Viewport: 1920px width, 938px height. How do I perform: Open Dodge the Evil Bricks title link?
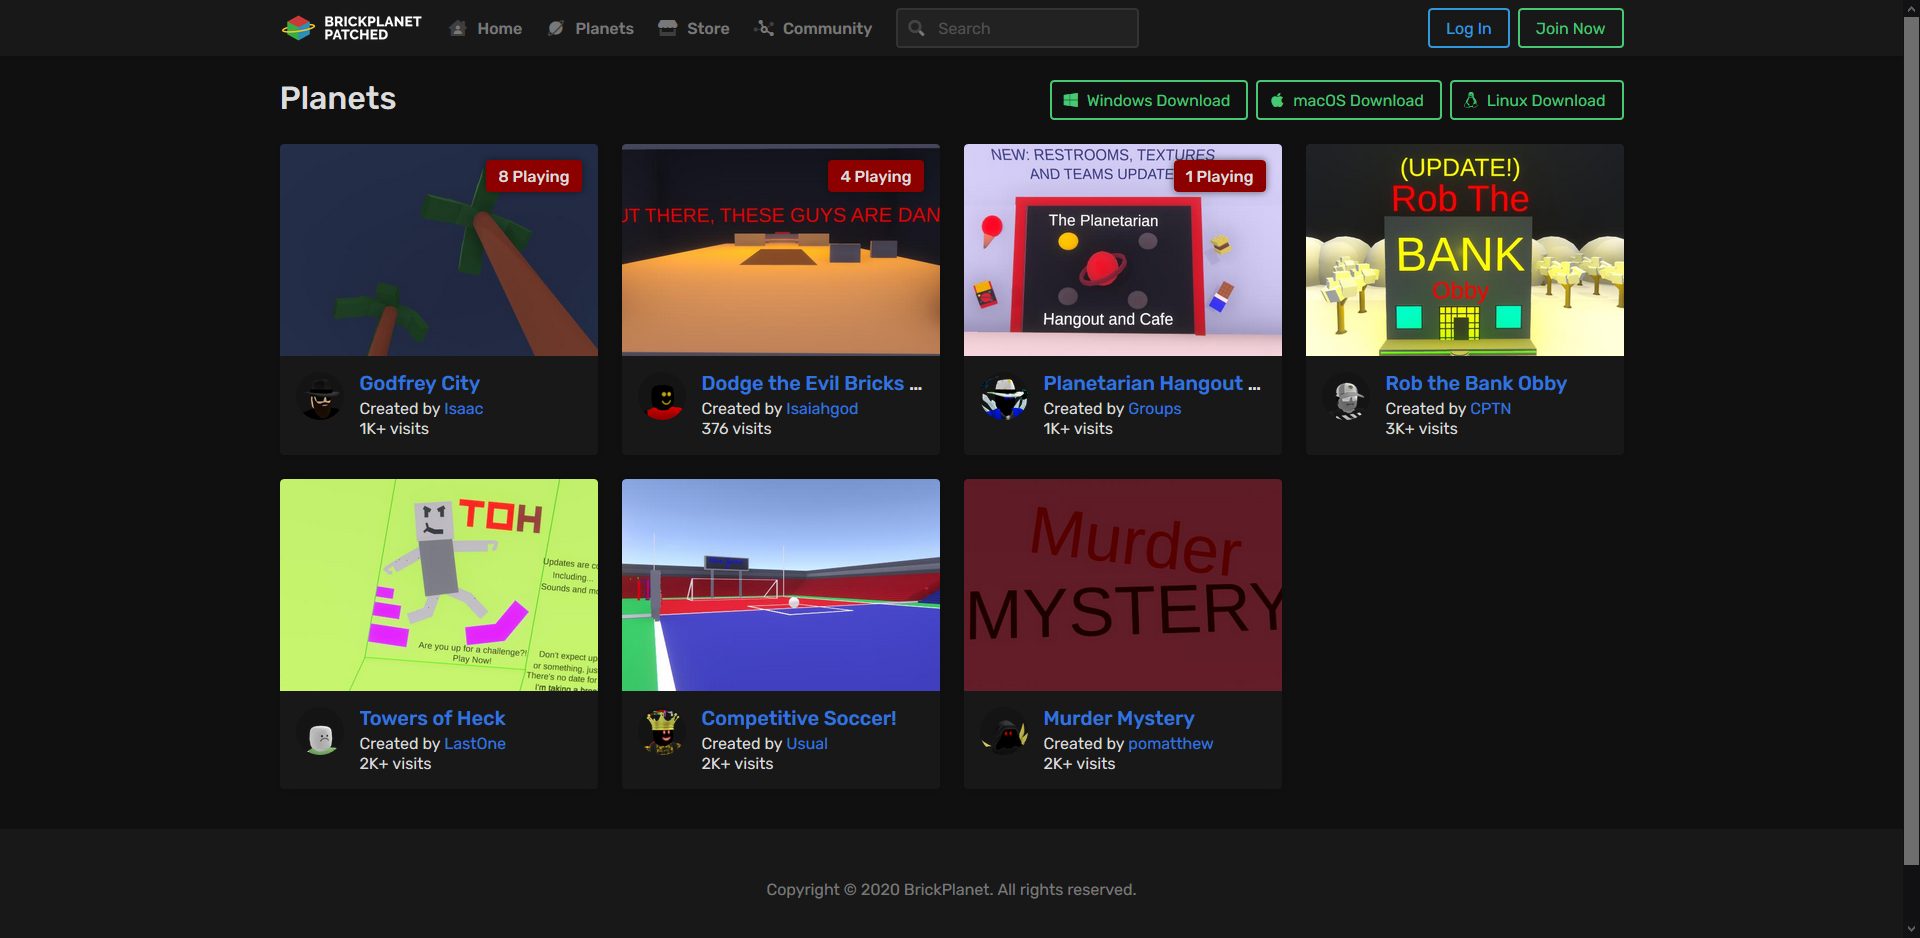(812, 383)
